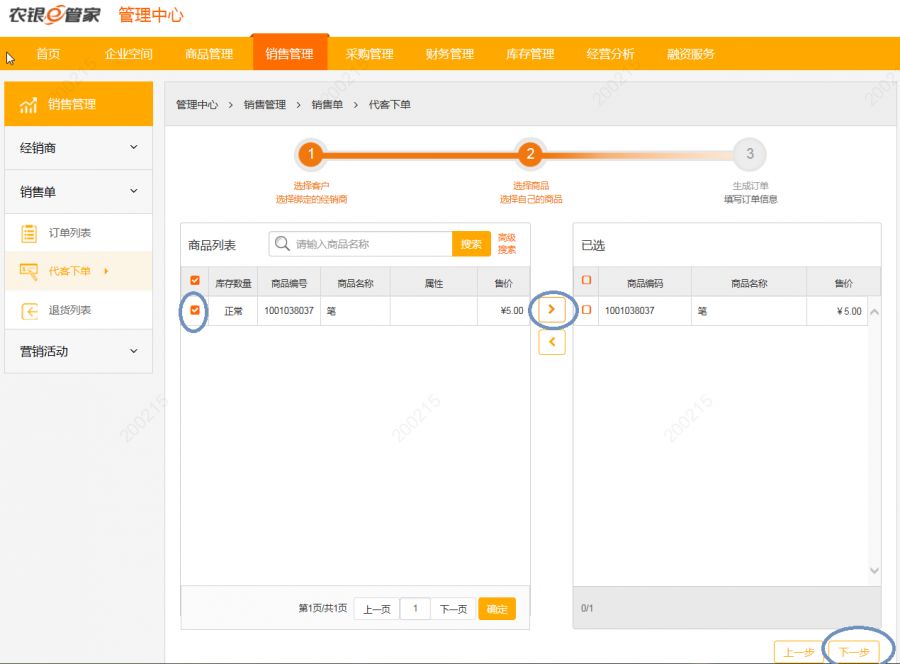The image size is (900, 664).
Task: Click the 退货列表 return arrow icon
Action: [x=29, y=311]
